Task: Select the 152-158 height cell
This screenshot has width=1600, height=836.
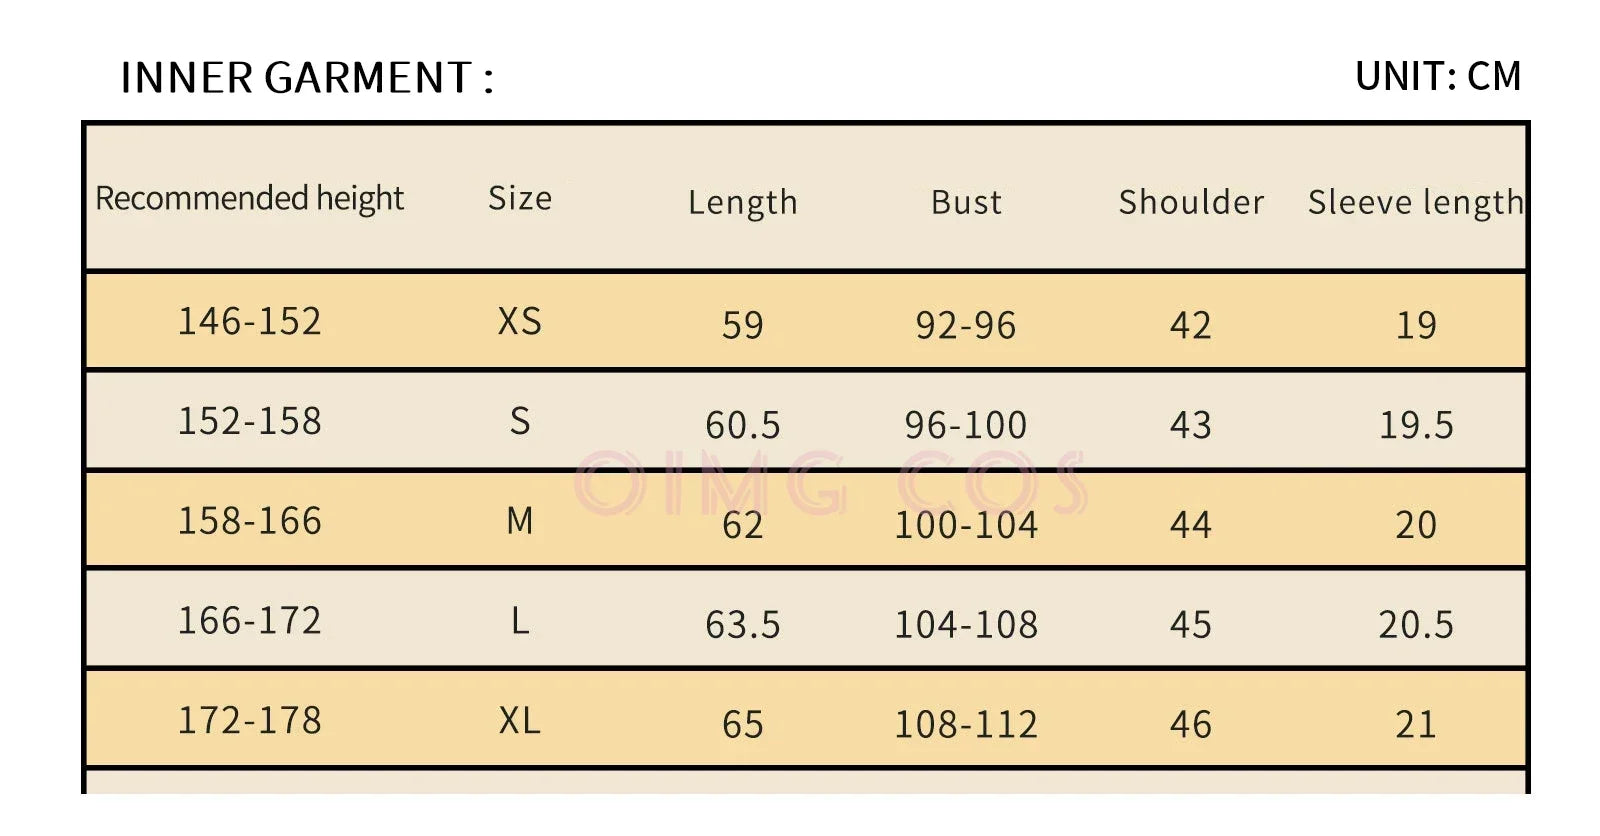Action: tap(249, 421)
